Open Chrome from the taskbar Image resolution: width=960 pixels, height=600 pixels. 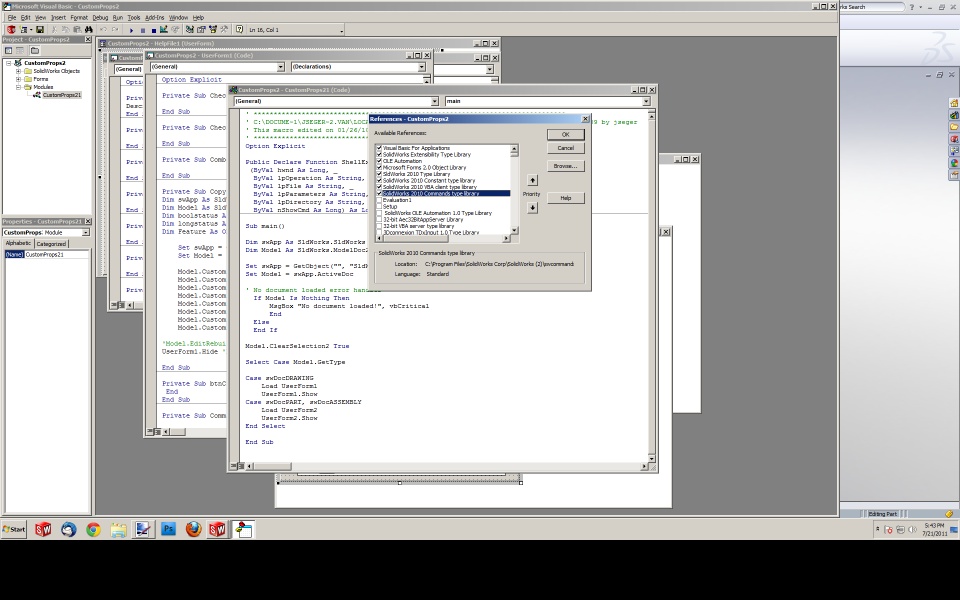[93, 529]
